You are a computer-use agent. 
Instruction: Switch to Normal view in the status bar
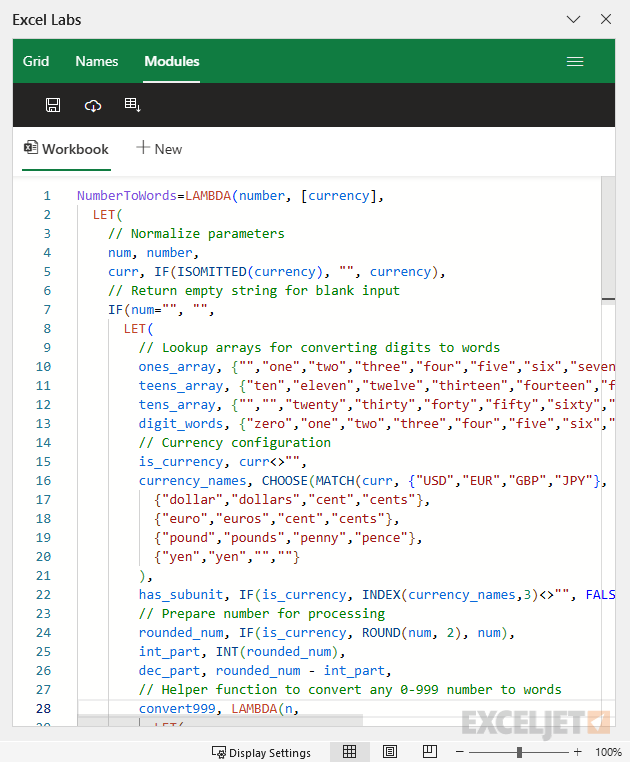(350, 752)
